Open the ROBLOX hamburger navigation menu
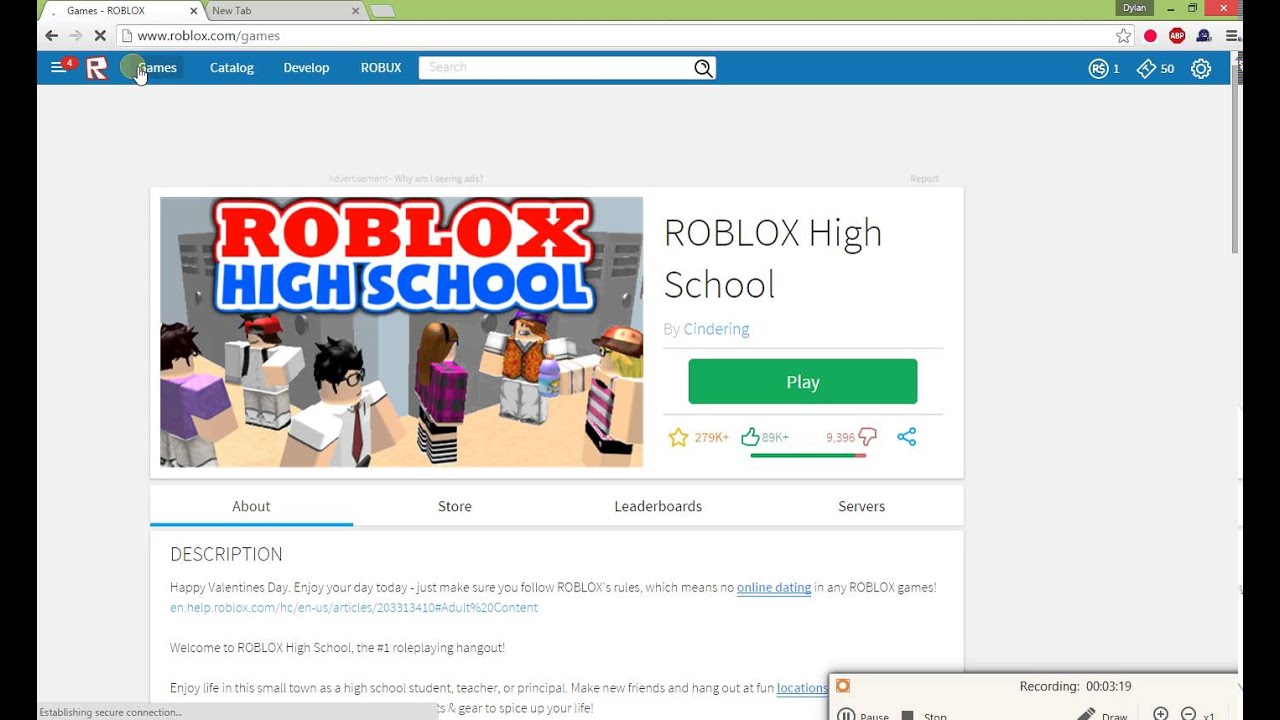 coord(58,68)
